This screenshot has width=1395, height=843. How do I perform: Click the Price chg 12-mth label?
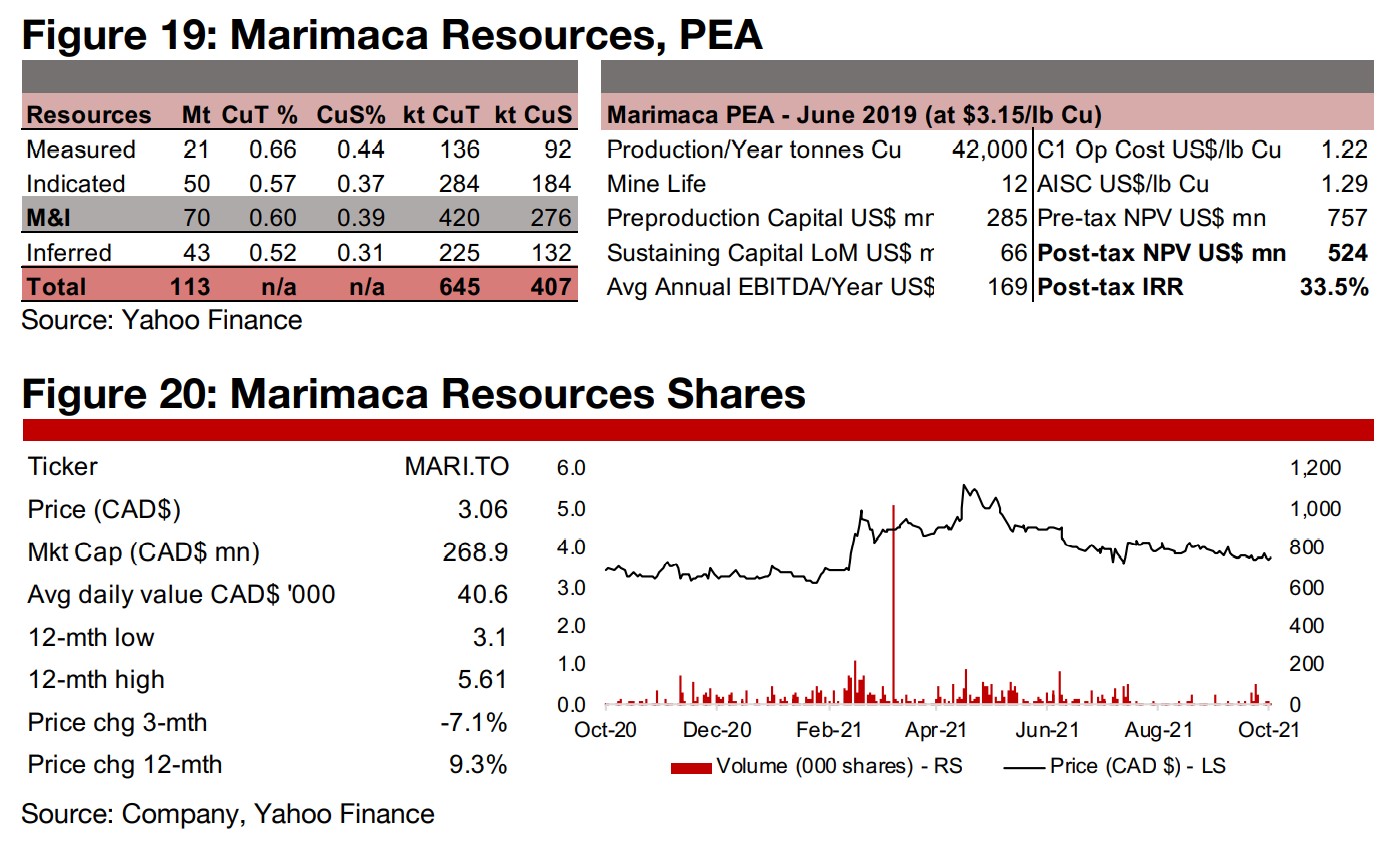coord(125,765)
